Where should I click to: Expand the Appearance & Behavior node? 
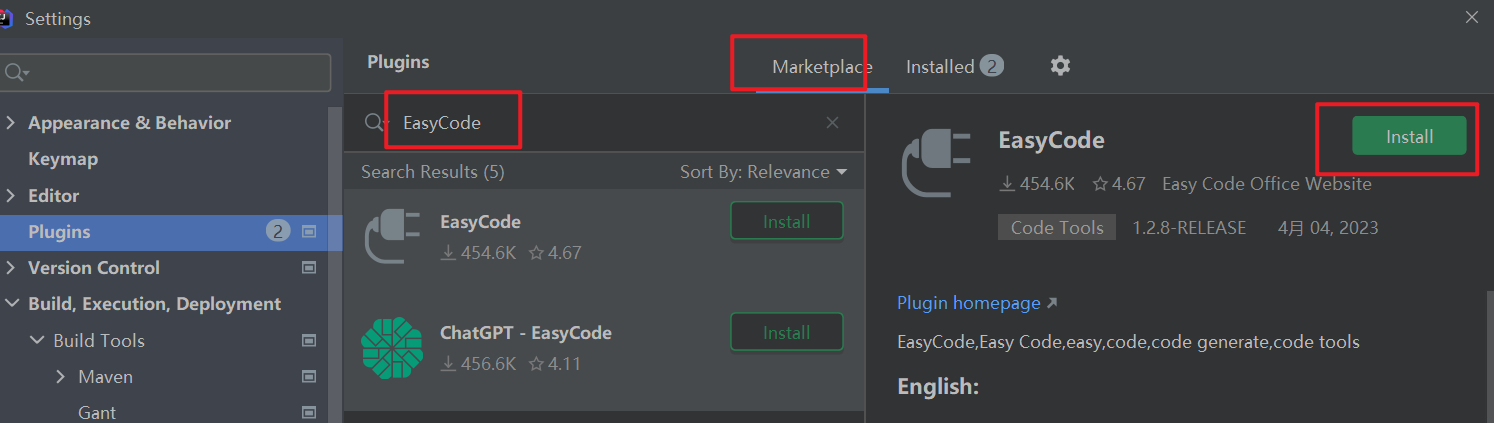point(11,122)
